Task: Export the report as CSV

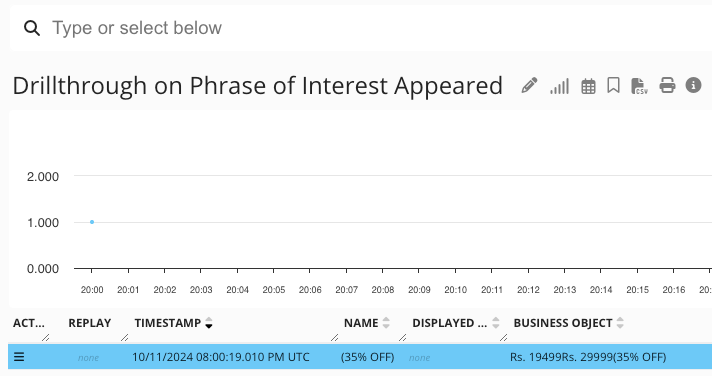Action: coord(639,86)
